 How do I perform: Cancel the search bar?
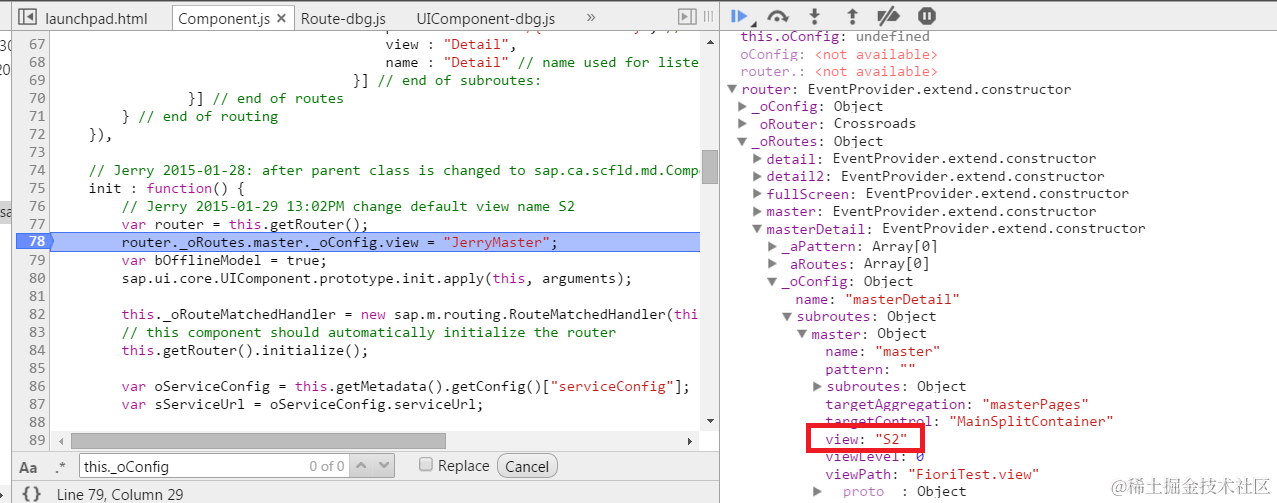(527, 466)
